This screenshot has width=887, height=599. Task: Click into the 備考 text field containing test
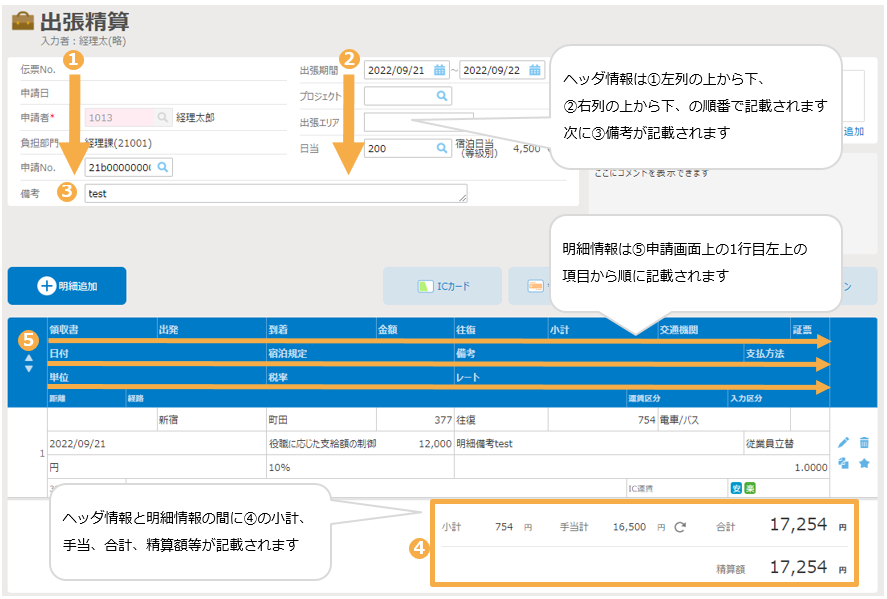point(275,193)
